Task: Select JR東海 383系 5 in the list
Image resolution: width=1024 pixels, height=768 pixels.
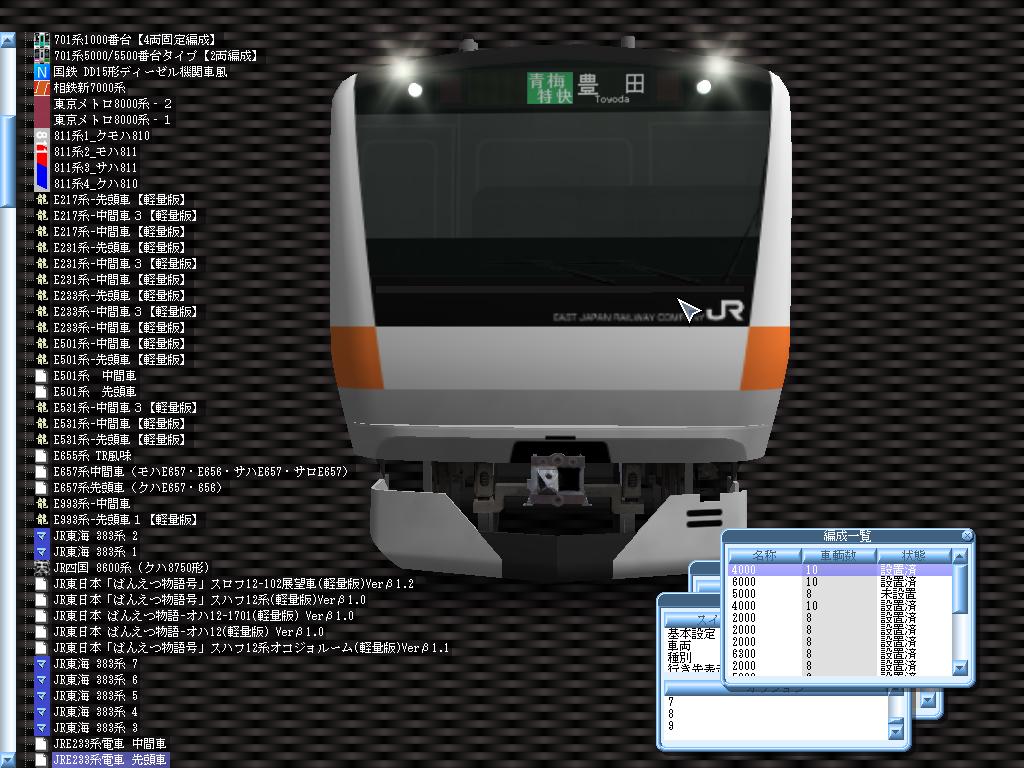Action: 95,696
